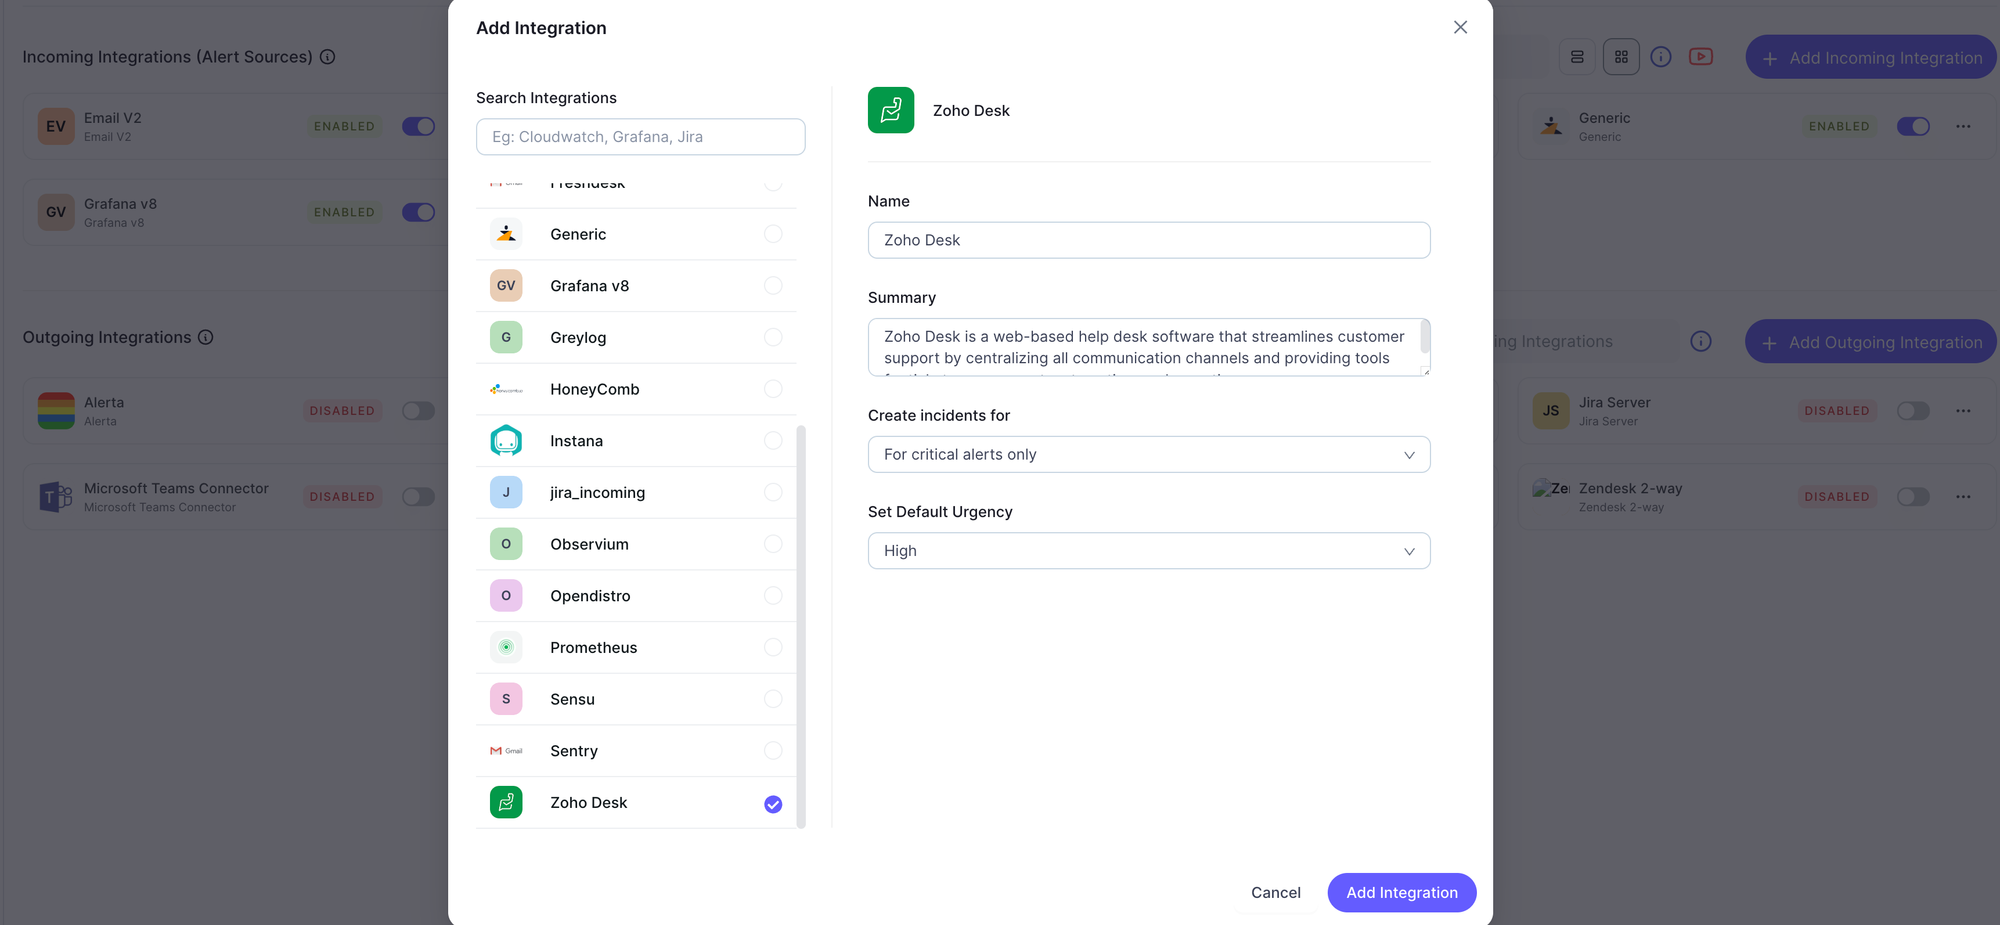Select the jira_incoming list row

(x=636, y=492)
